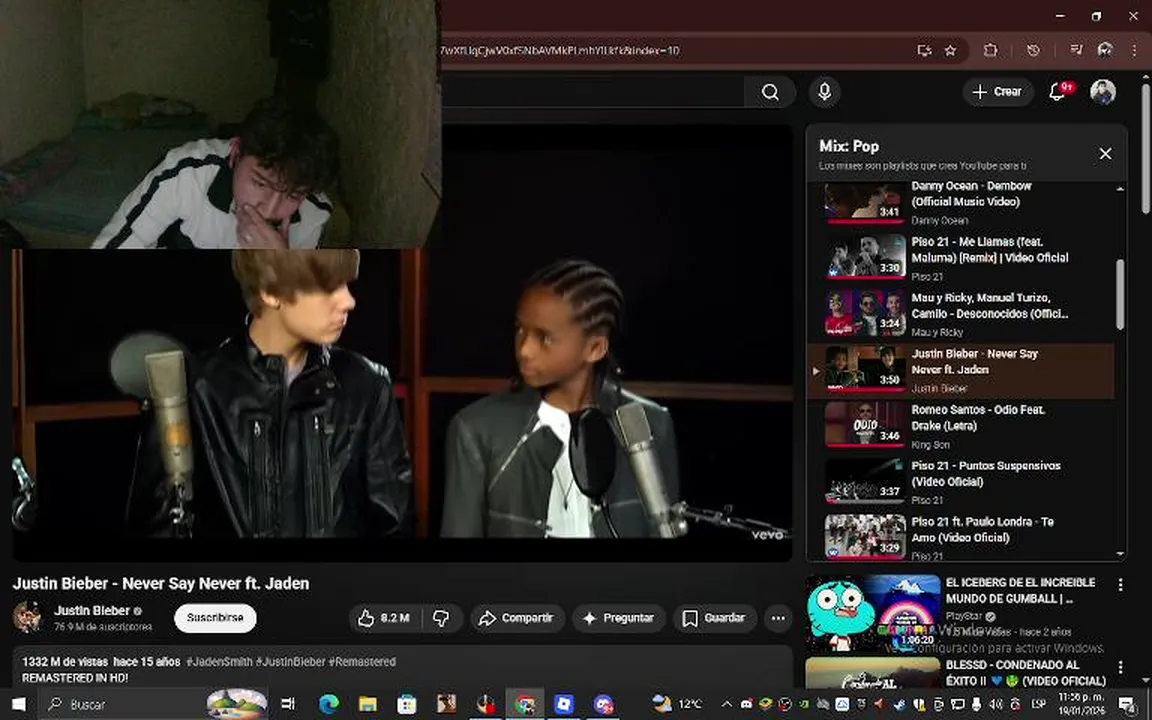The height and width of the screenshot is (720, 1152).
Task: Open Chrome media controls icon
Action: point(1076,50)
